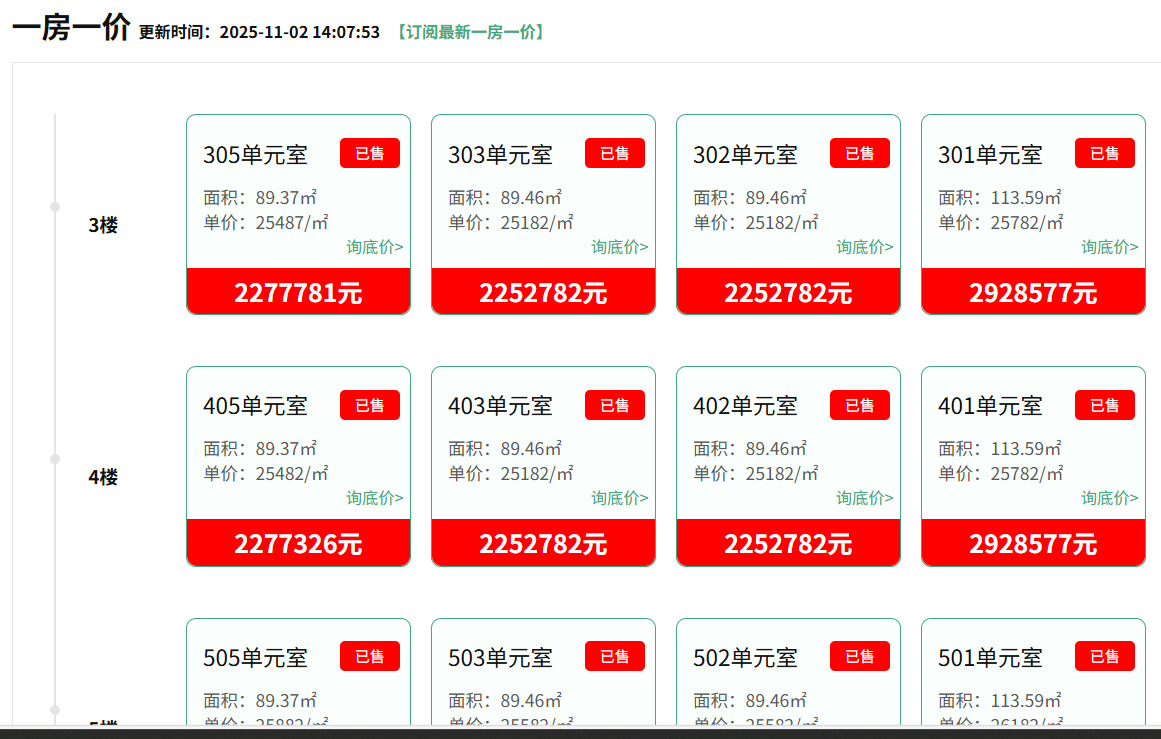Ask bottom price for unit 401
The width and height of the screenshot is (1161, 739).
(x=1109, y=498)
